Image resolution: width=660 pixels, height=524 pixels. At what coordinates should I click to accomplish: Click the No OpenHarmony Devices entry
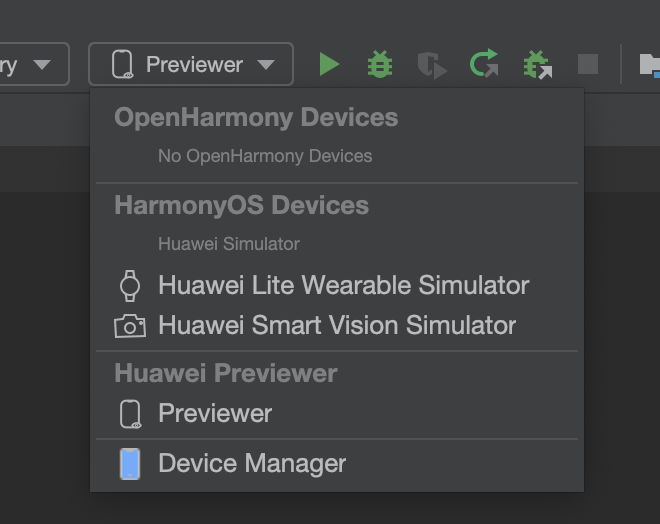pos(265,156)
